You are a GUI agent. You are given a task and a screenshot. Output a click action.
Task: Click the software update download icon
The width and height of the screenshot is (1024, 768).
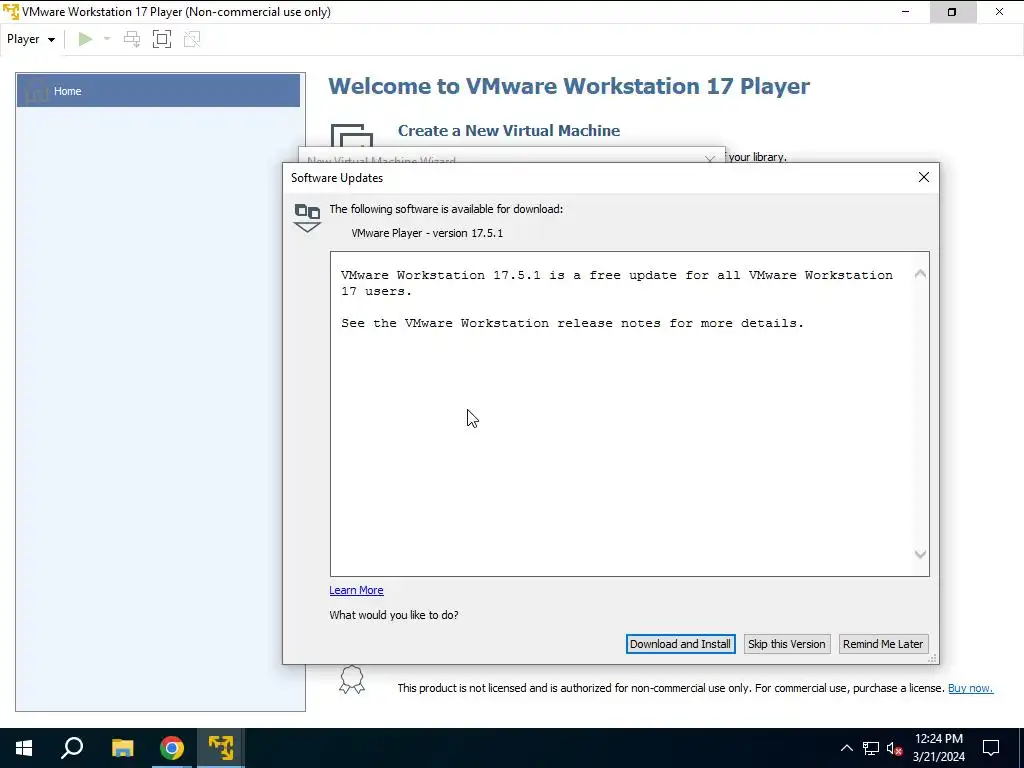tap(307, 217)
